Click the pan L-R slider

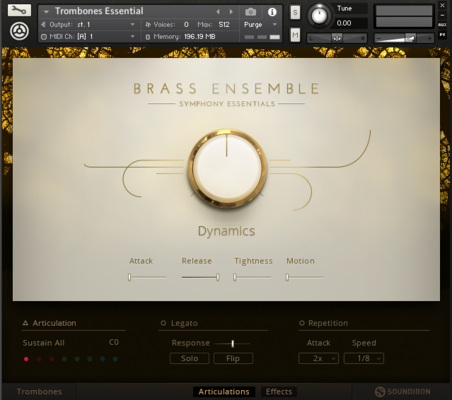(337, 39)
